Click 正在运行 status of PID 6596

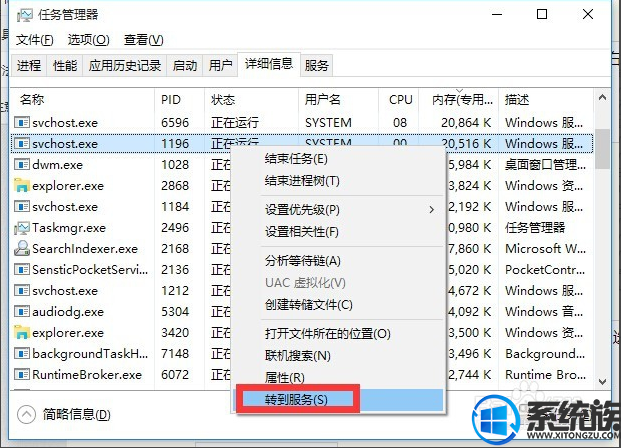tap(235, 123)
